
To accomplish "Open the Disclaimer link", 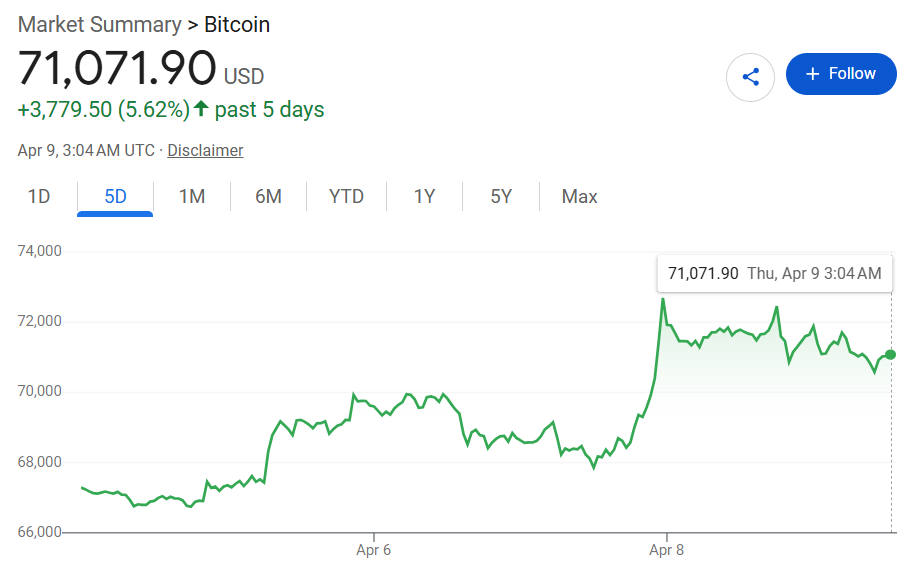I will pyautogui.click(x=205, y=151).
